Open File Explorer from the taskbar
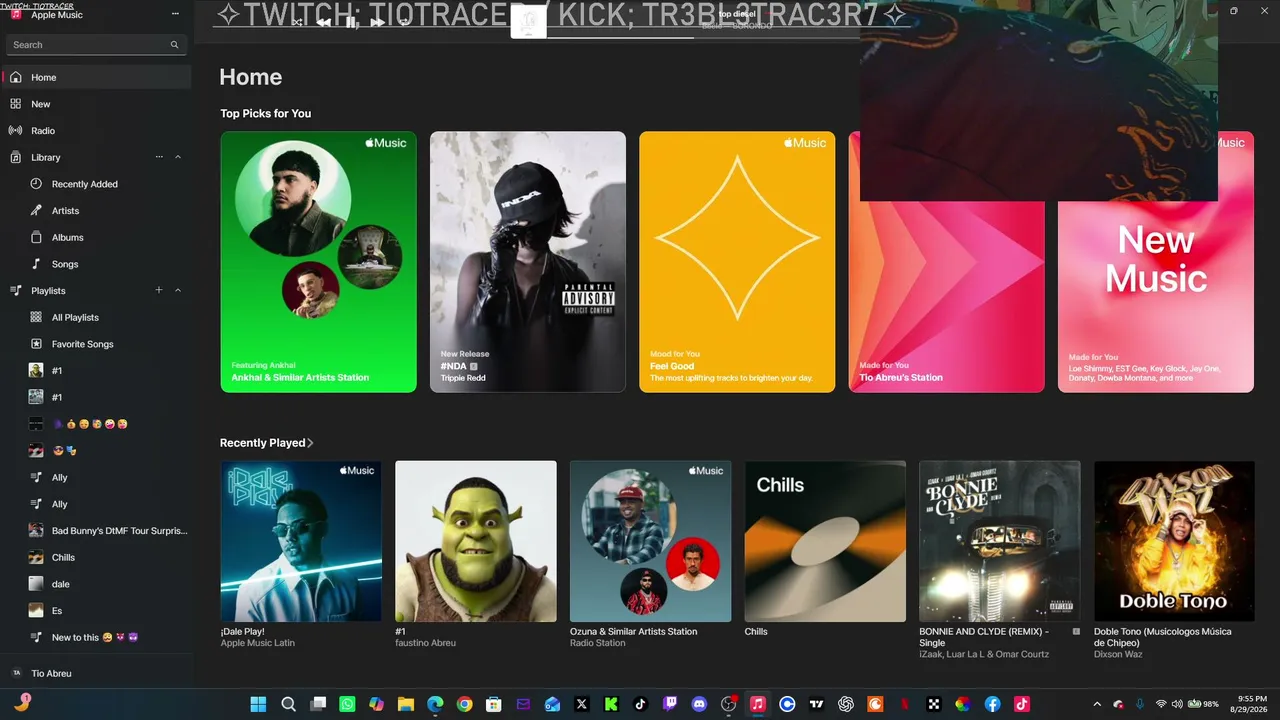1280x720 pixels. [405, 704]
